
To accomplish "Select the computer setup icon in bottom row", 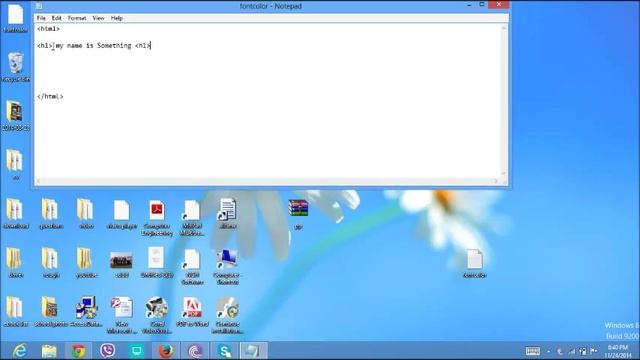I will (x=86, y=312).
